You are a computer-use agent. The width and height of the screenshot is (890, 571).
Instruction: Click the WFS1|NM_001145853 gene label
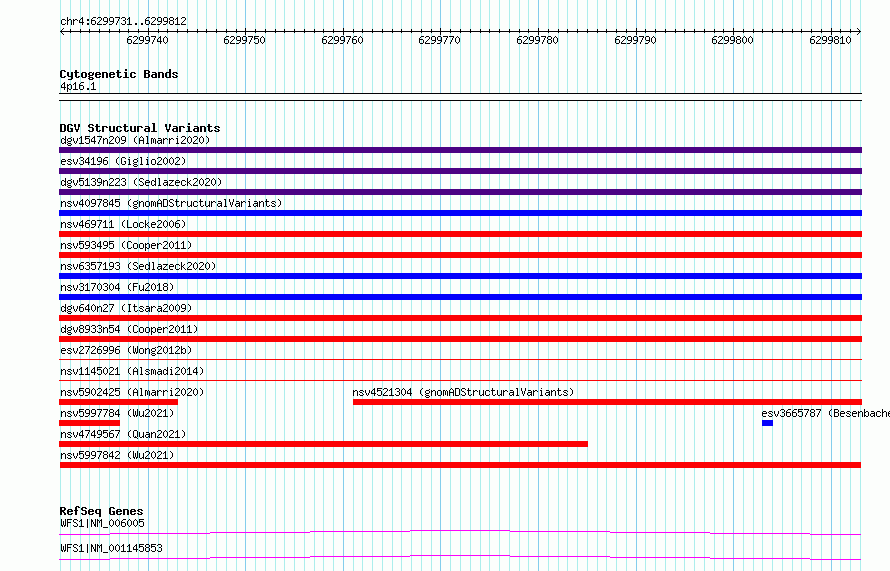pyautogui.click(x=111, y=548)
